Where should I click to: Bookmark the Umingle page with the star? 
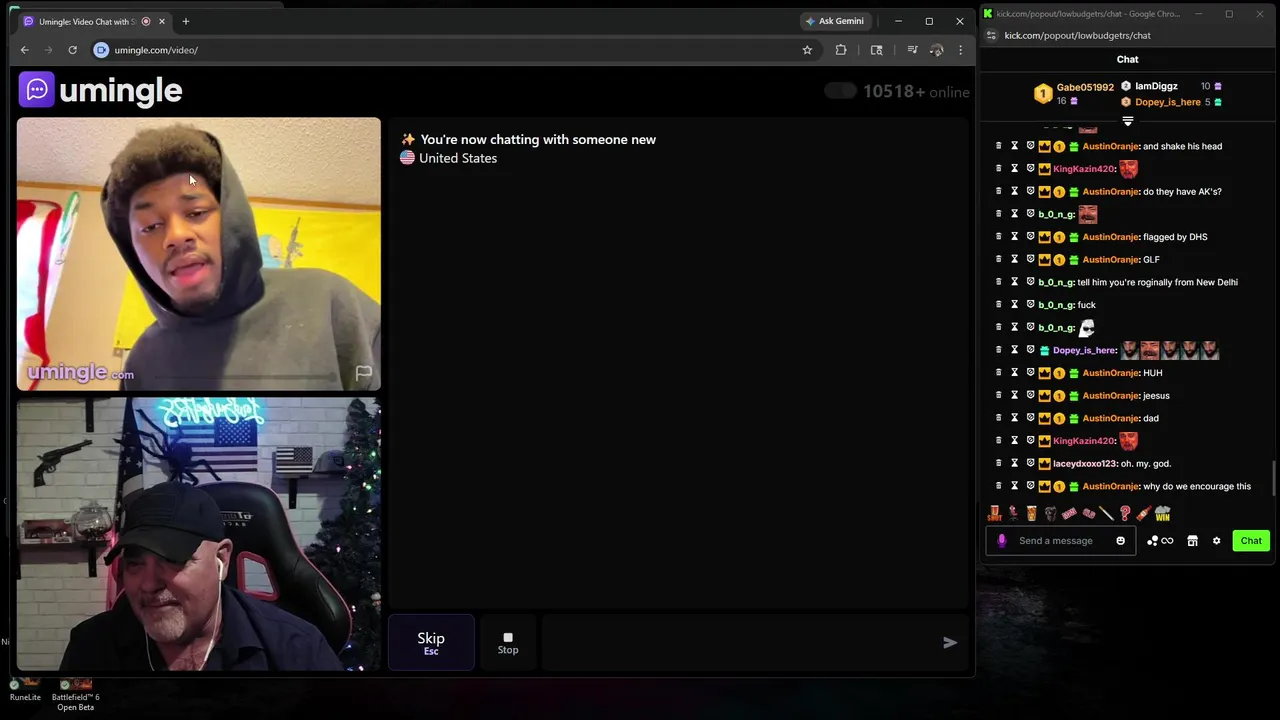click(x=807, y=50)
